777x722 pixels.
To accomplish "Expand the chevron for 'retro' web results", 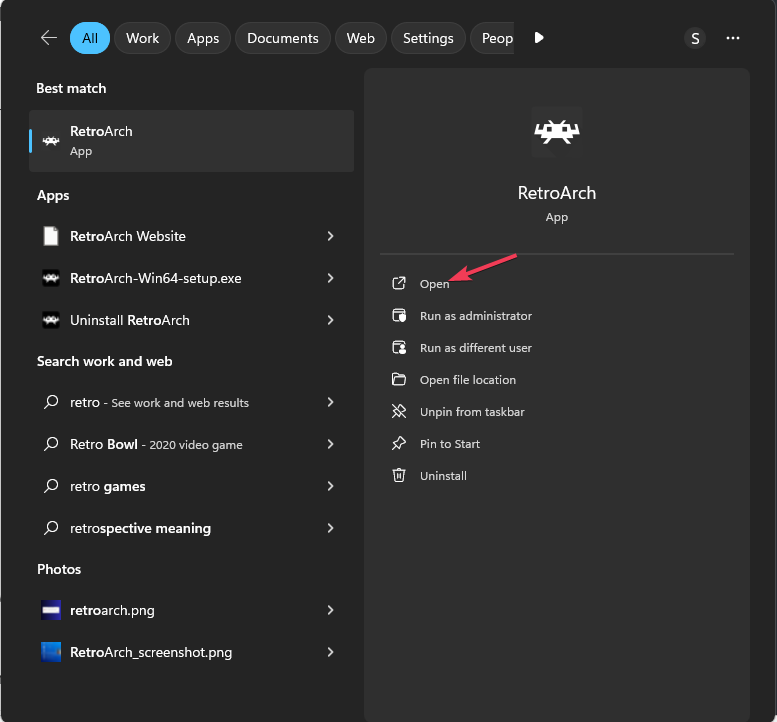I will (331, 402).
